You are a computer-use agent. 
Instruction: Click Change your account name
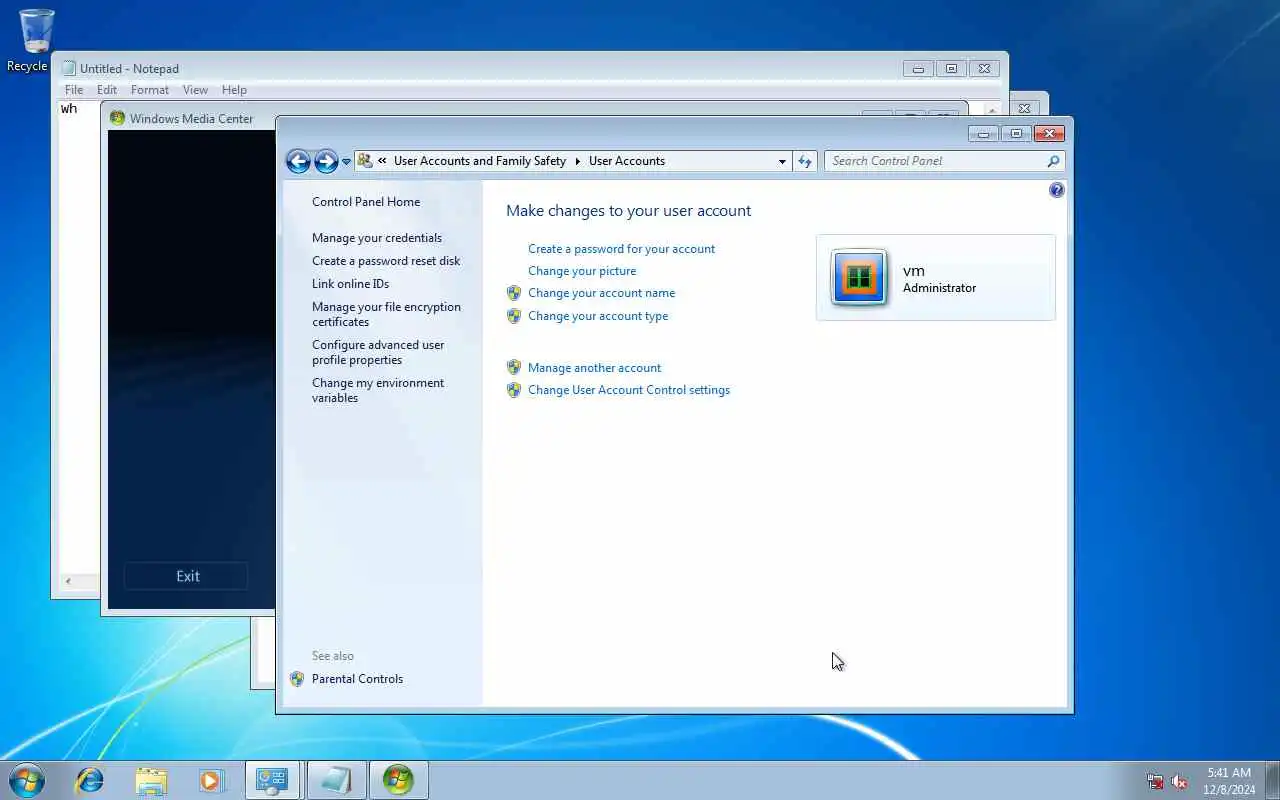[x=601, y=293]
